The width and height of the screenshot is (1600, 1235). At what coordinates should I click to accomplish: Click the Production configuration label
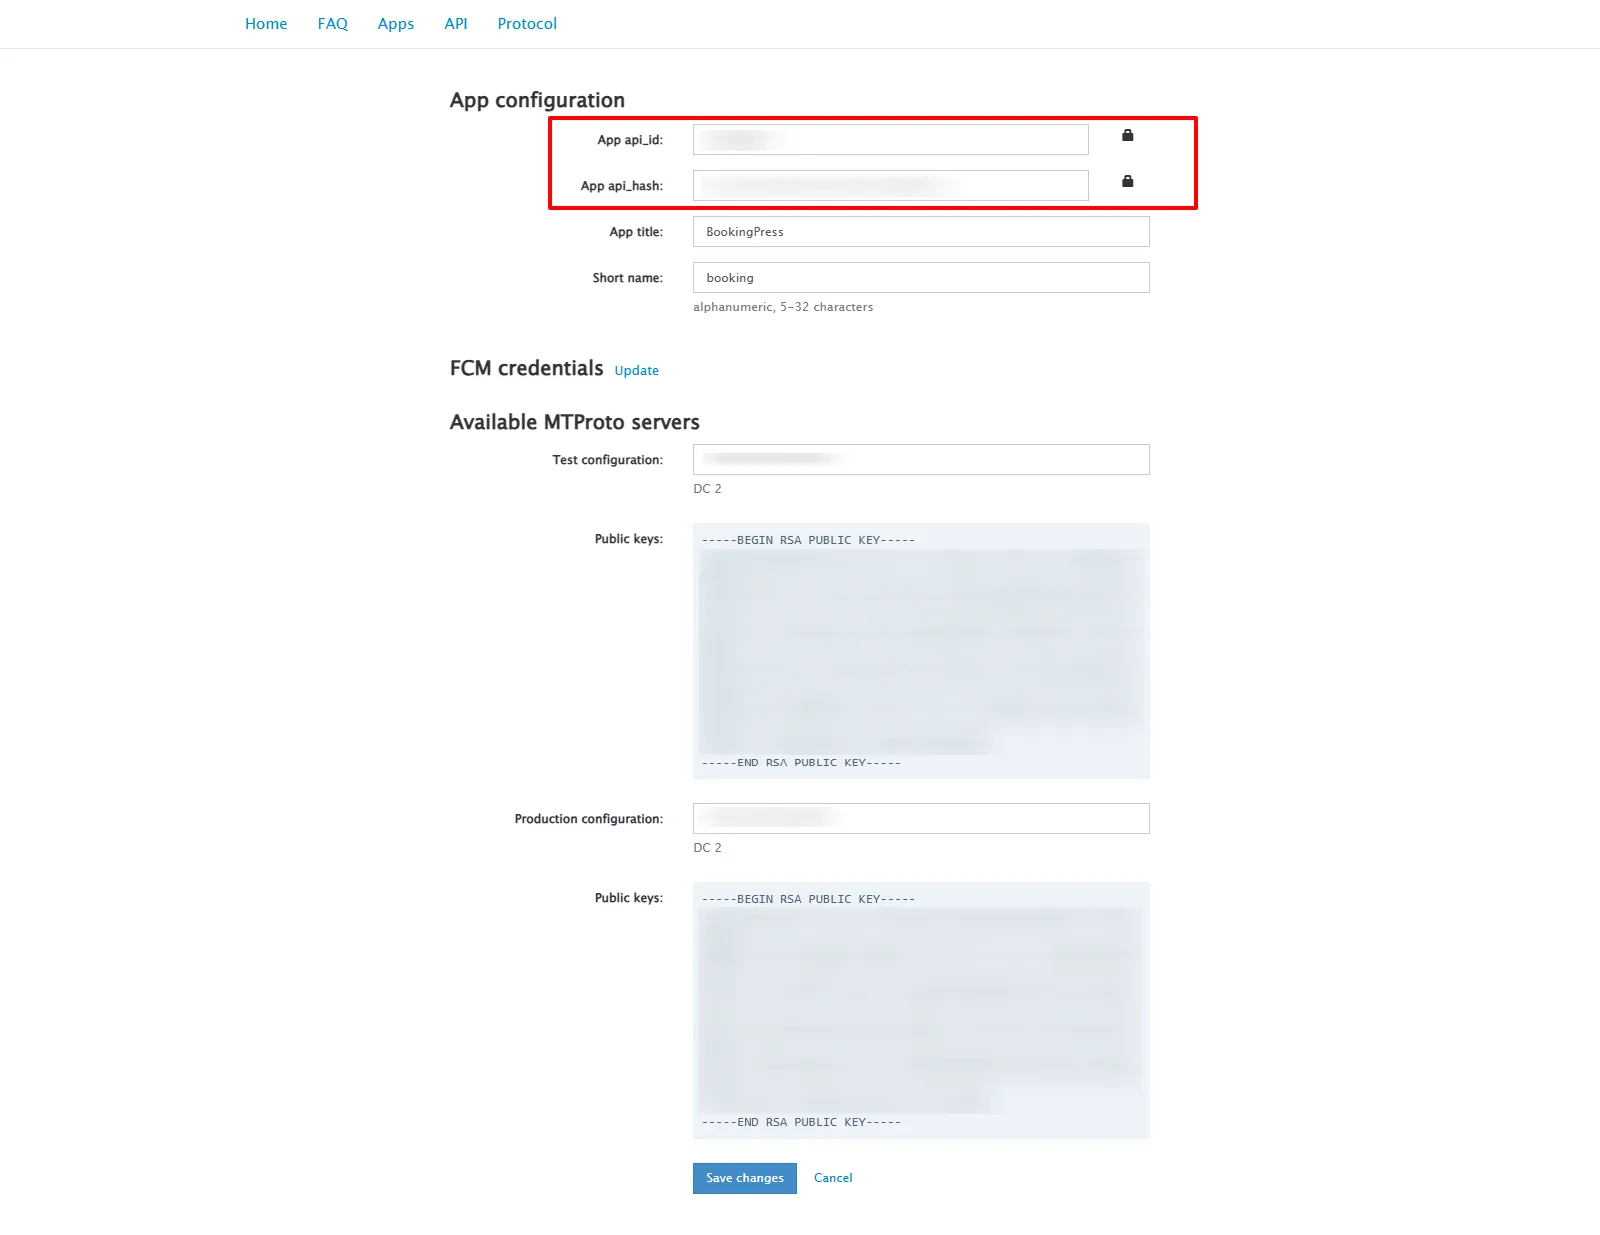589,819
